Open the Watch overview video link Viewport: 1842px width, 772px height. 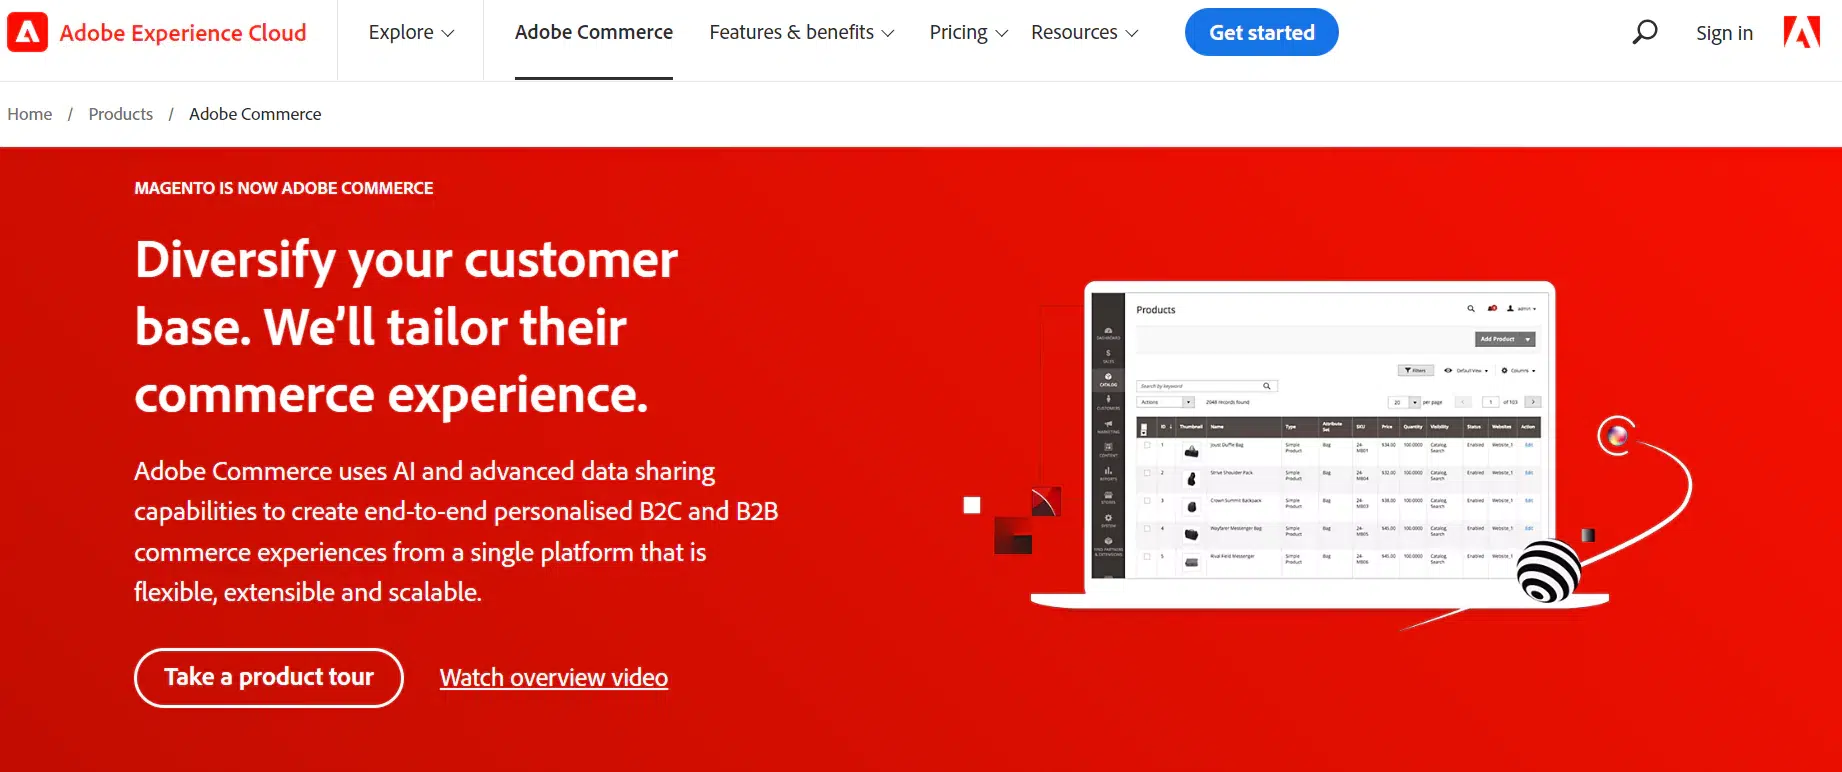tap(554, 678)
